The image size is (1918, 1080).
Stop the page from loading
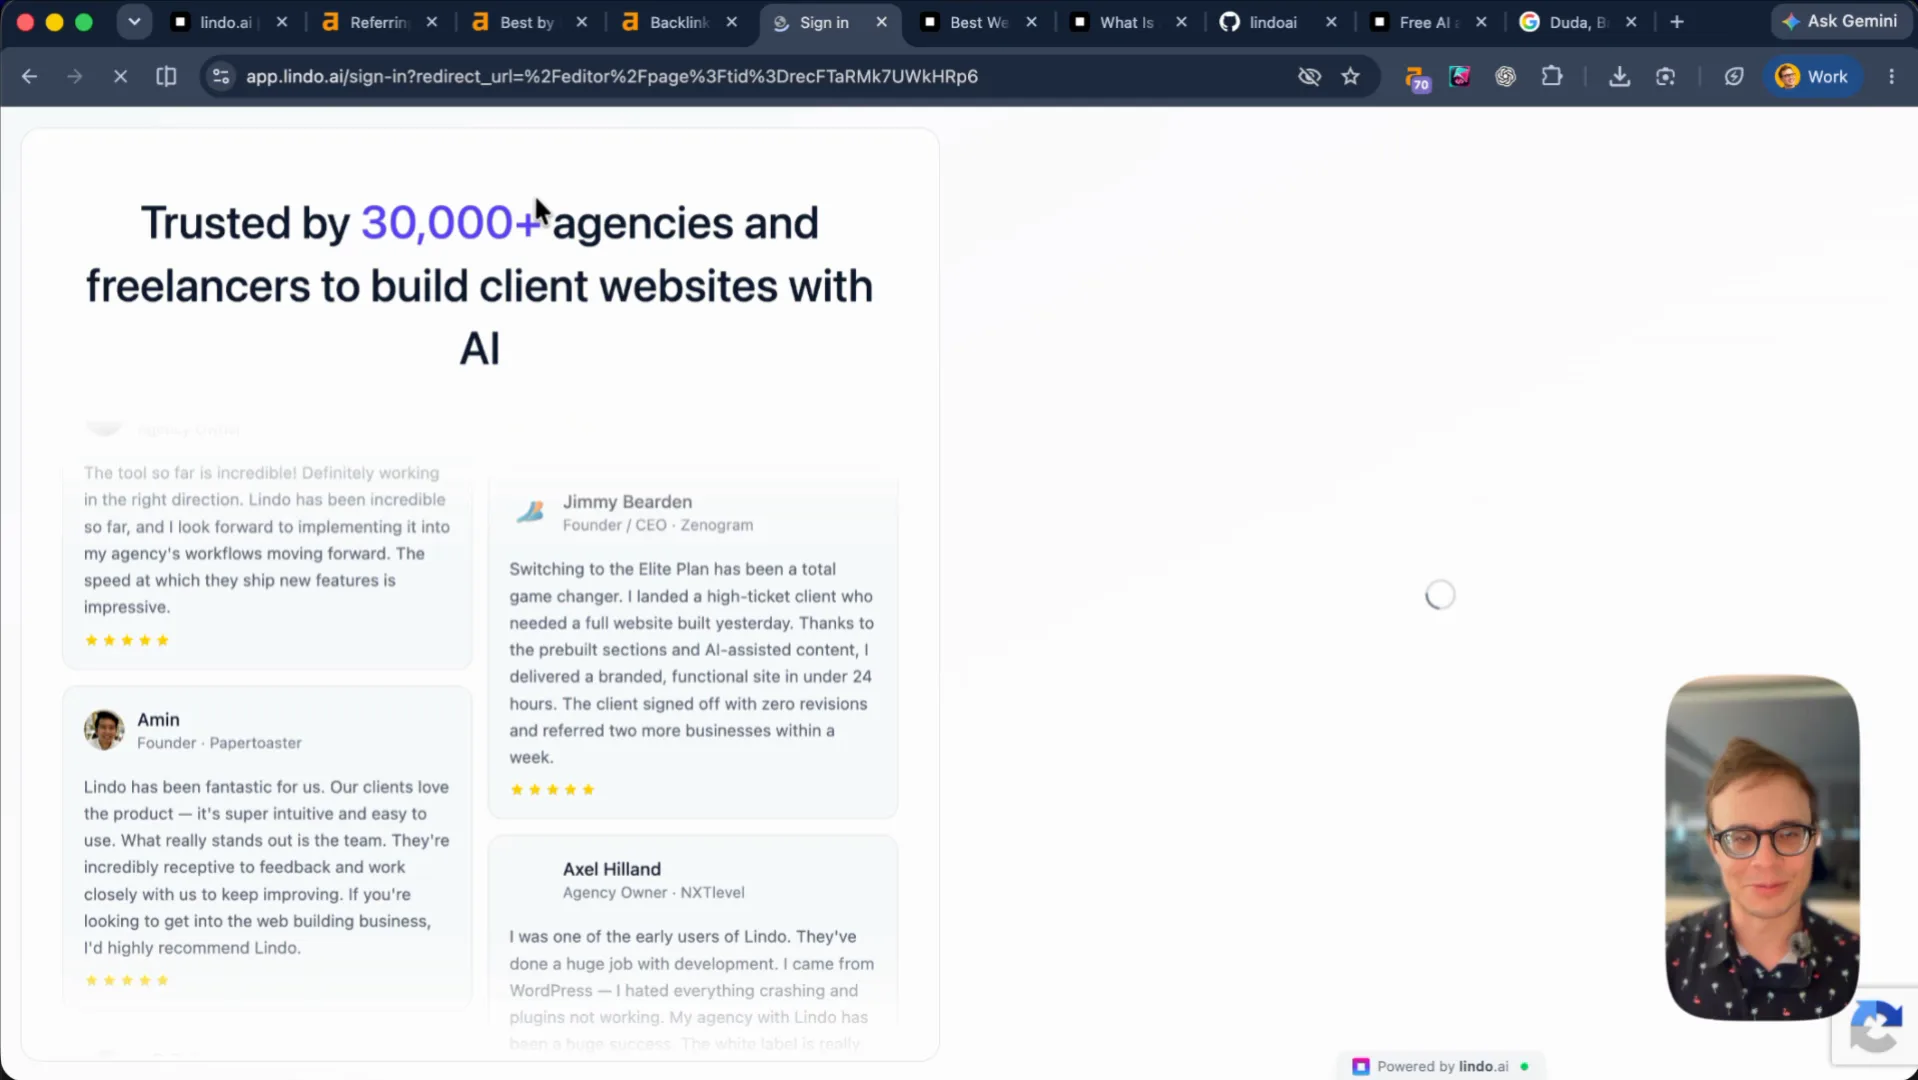(x=120, y=76)
